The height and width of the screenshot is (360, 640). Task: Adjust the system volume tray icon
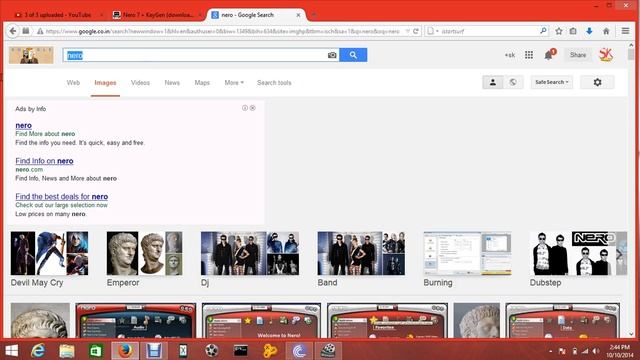click(596, 351)
